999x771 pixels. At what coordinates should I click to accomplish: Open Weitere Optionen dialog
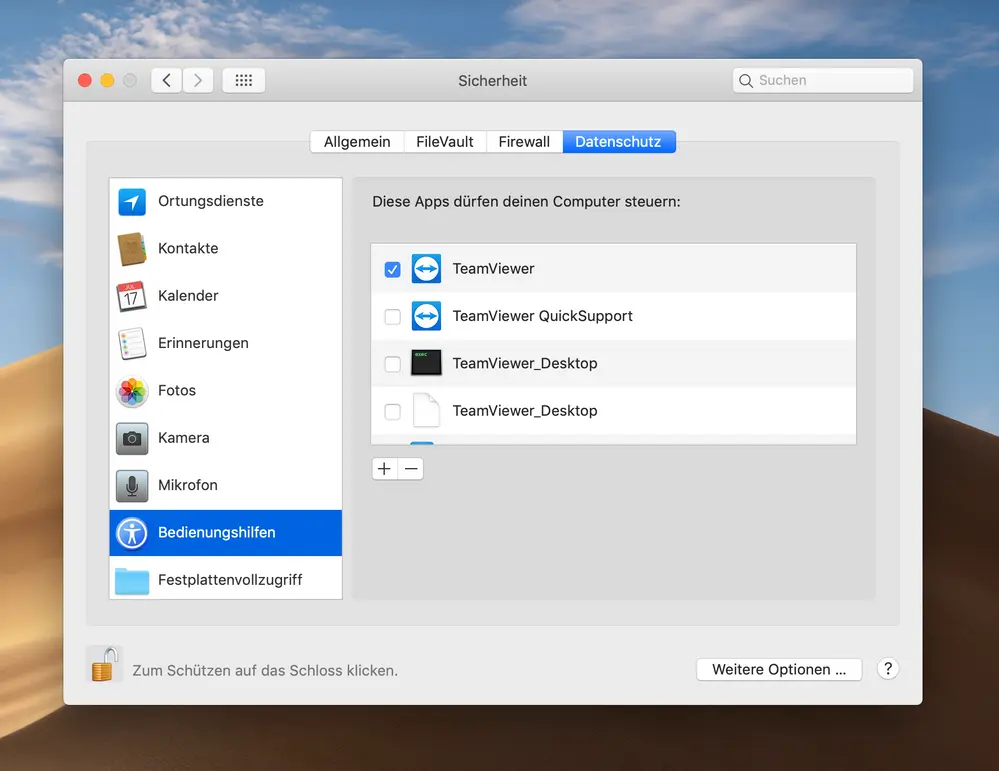point(779,670)
